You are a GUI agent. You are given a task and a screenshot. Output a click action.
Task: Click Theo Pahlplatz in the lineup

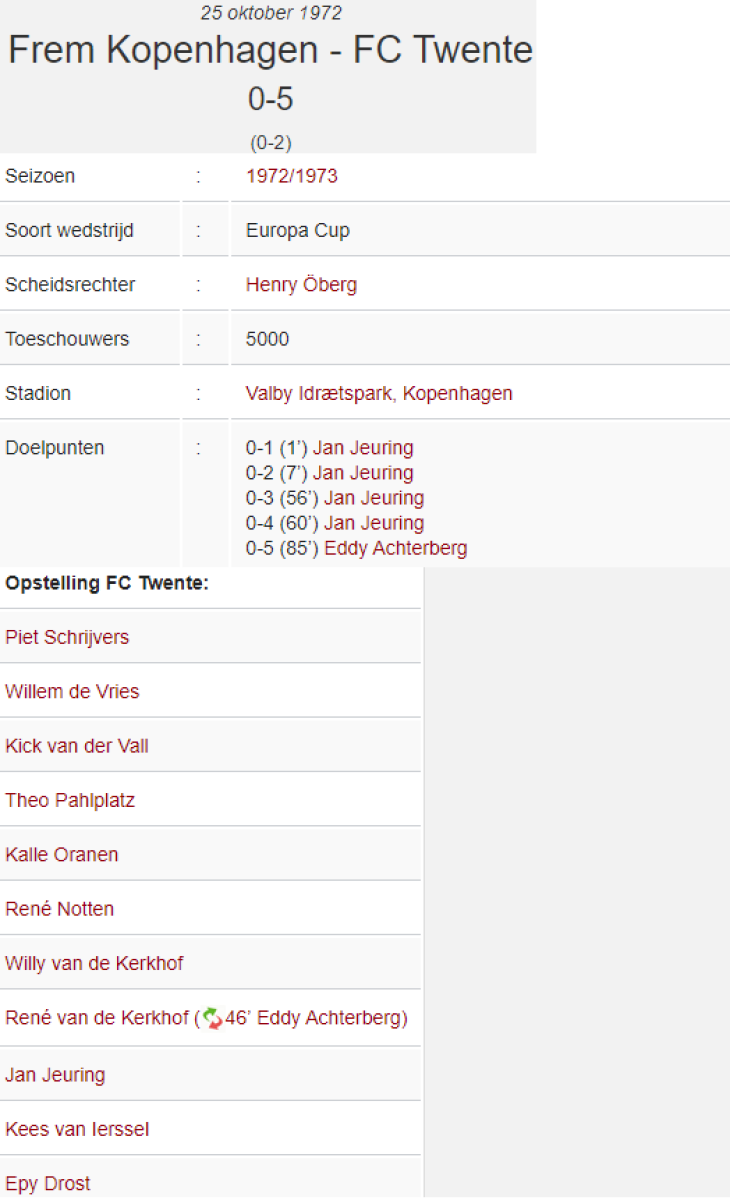point(70,800)
